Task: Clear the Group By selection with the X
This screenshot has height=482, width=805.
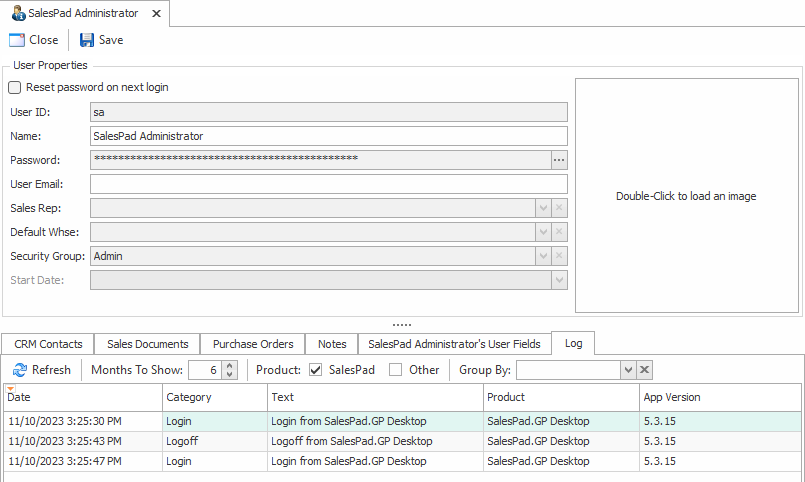Action: click(x=645, y=370)
